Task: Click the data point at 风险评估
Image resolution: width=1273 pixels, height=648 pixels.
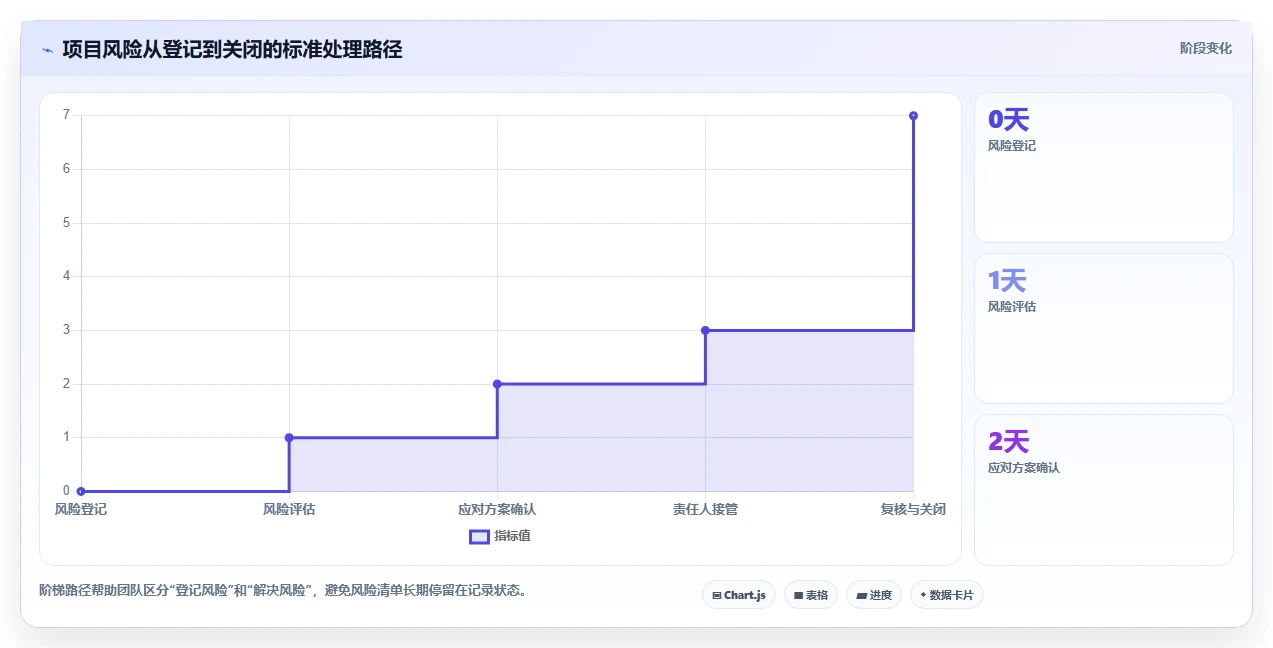Action: 289,437
